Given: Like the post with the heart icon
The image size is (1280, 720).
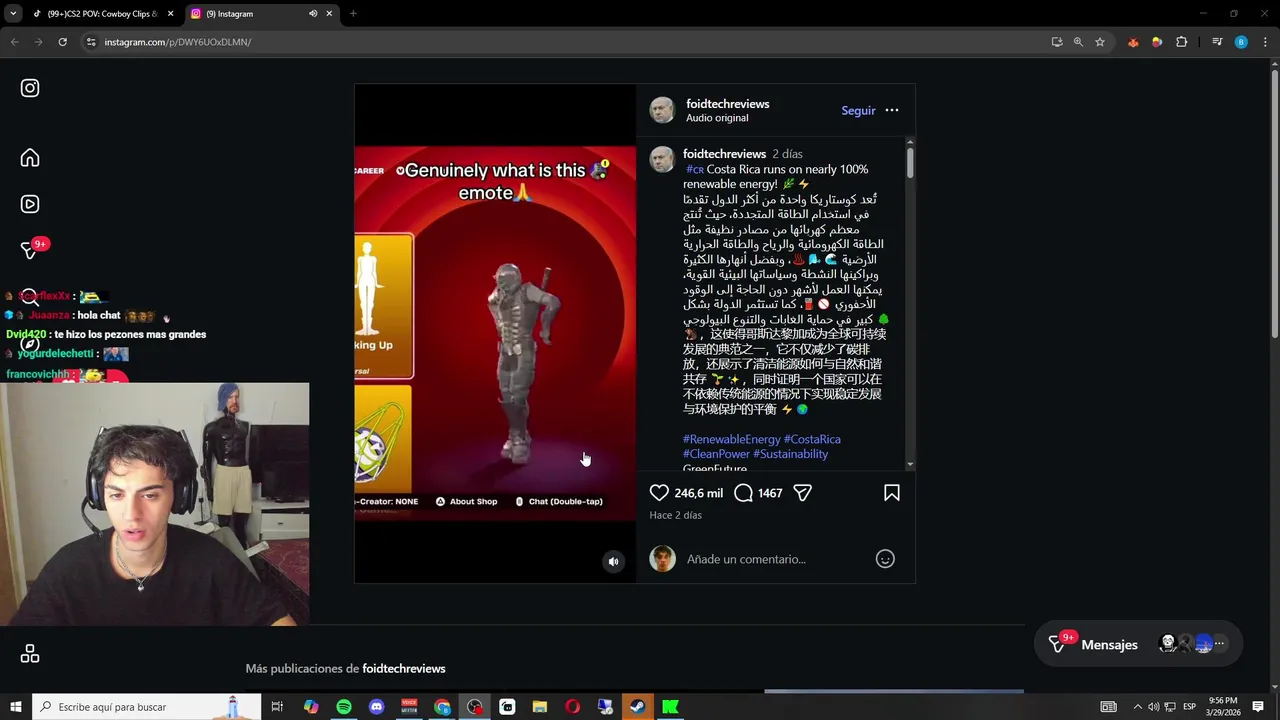Looking at the screenshot, I should [x=659, y=493].
